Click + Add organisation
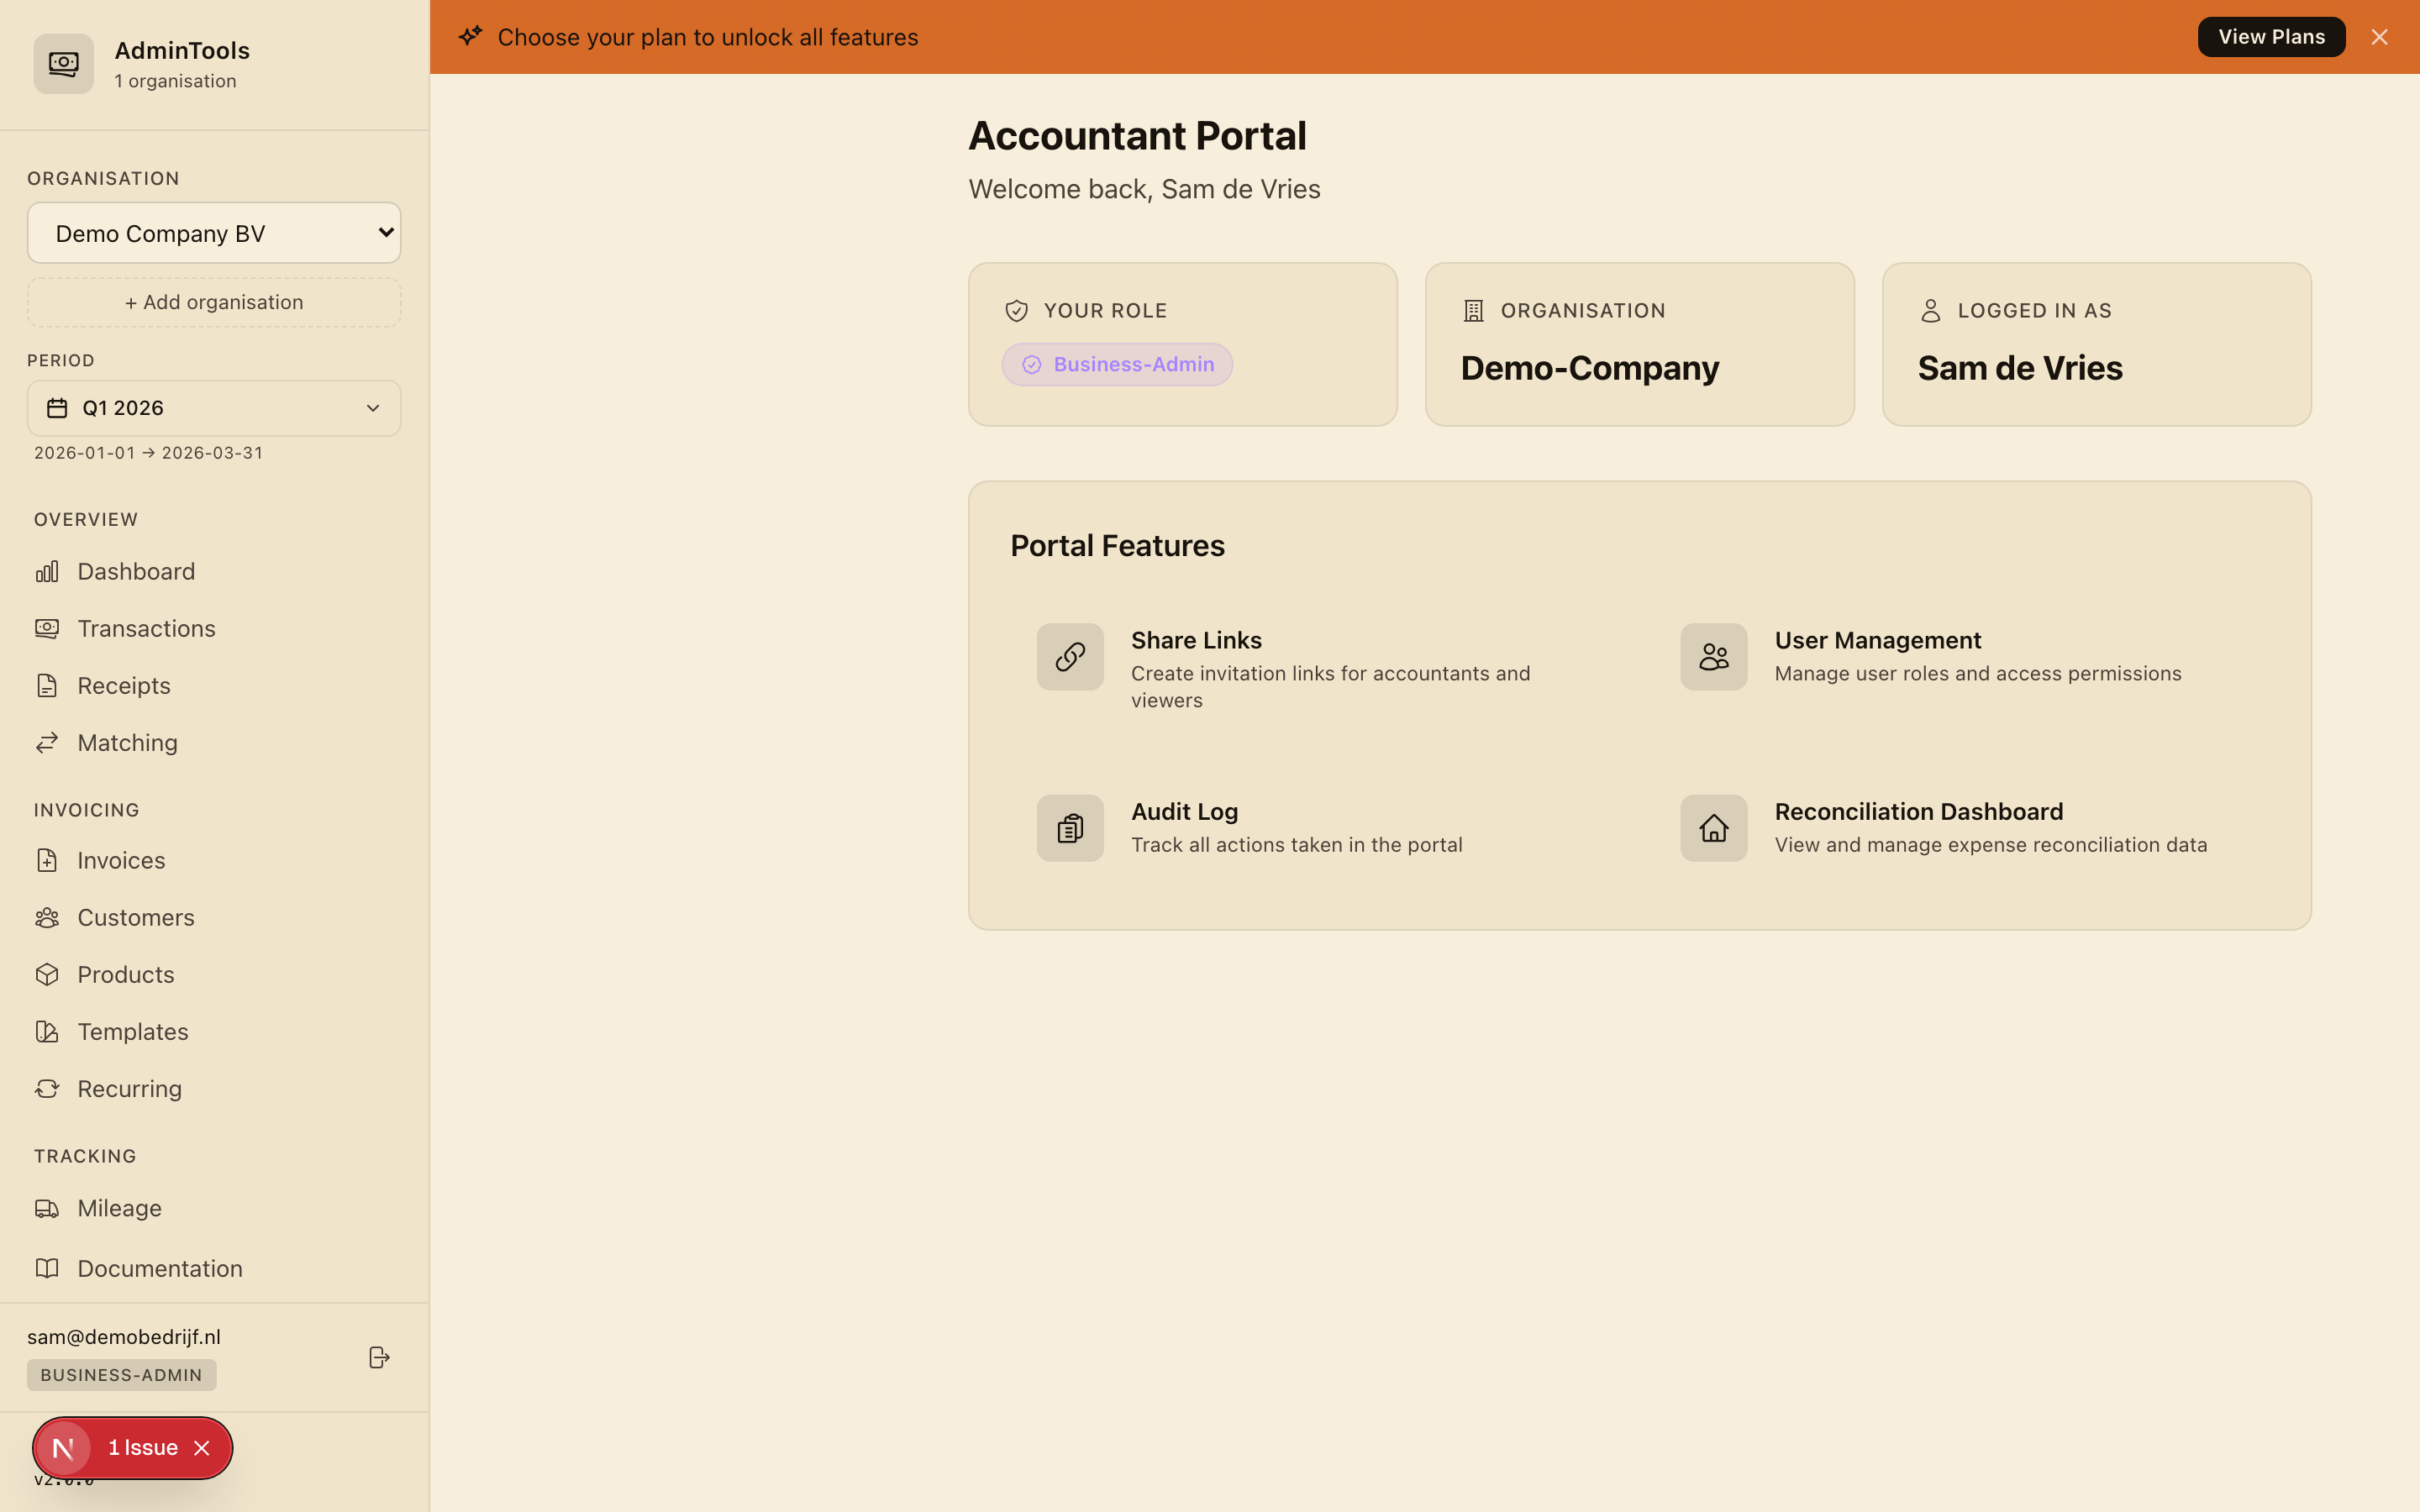2420x1512 pixels. (x=214, y=302)
